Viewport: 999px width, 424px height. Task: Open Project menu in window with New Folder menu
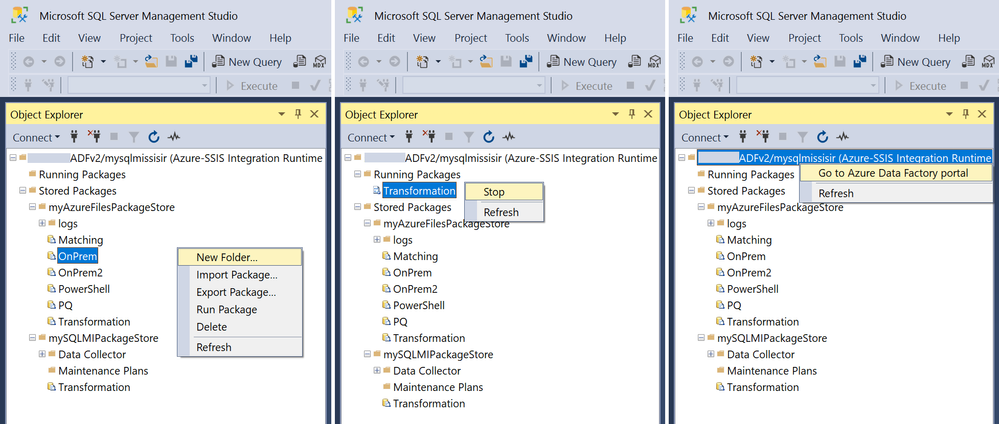[x=136, y=38]
